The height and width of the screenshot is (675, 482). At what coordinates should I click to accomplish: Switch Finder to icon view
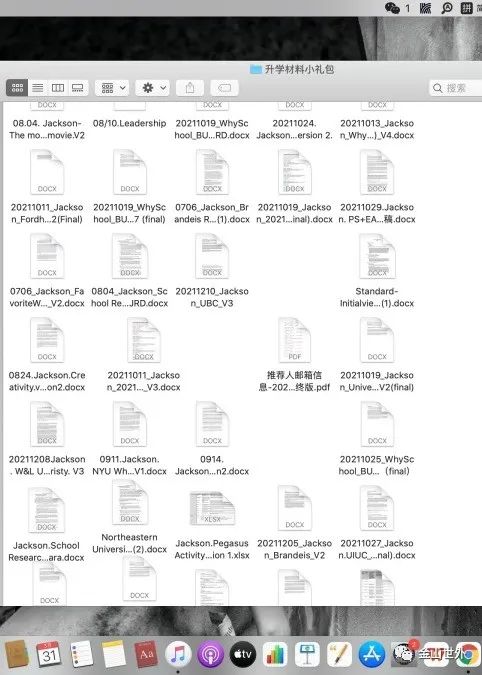(17, 88)
